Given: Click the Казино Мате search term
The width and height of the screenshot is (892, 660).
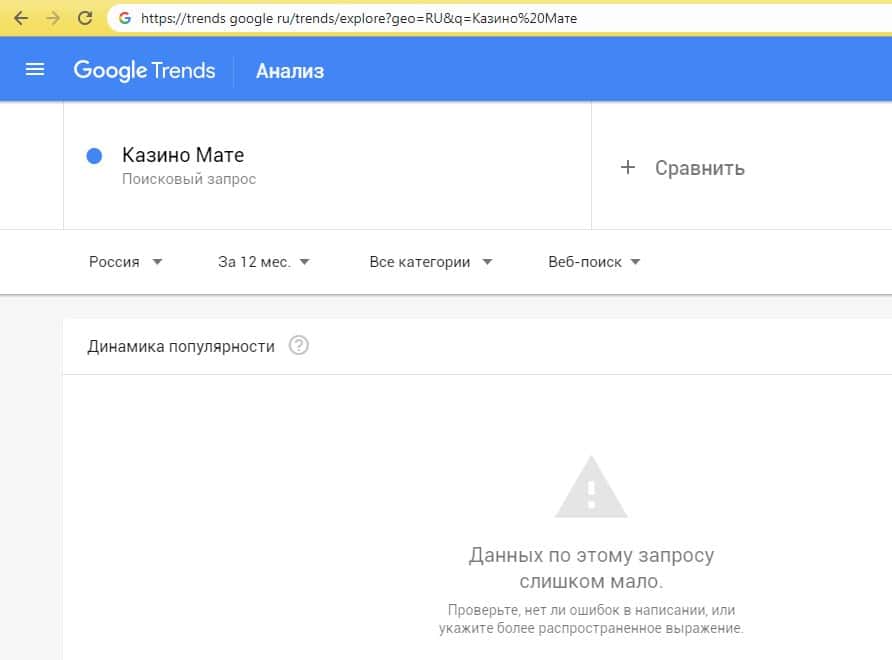Looking at the screenshot, I should tap(183, 155).
